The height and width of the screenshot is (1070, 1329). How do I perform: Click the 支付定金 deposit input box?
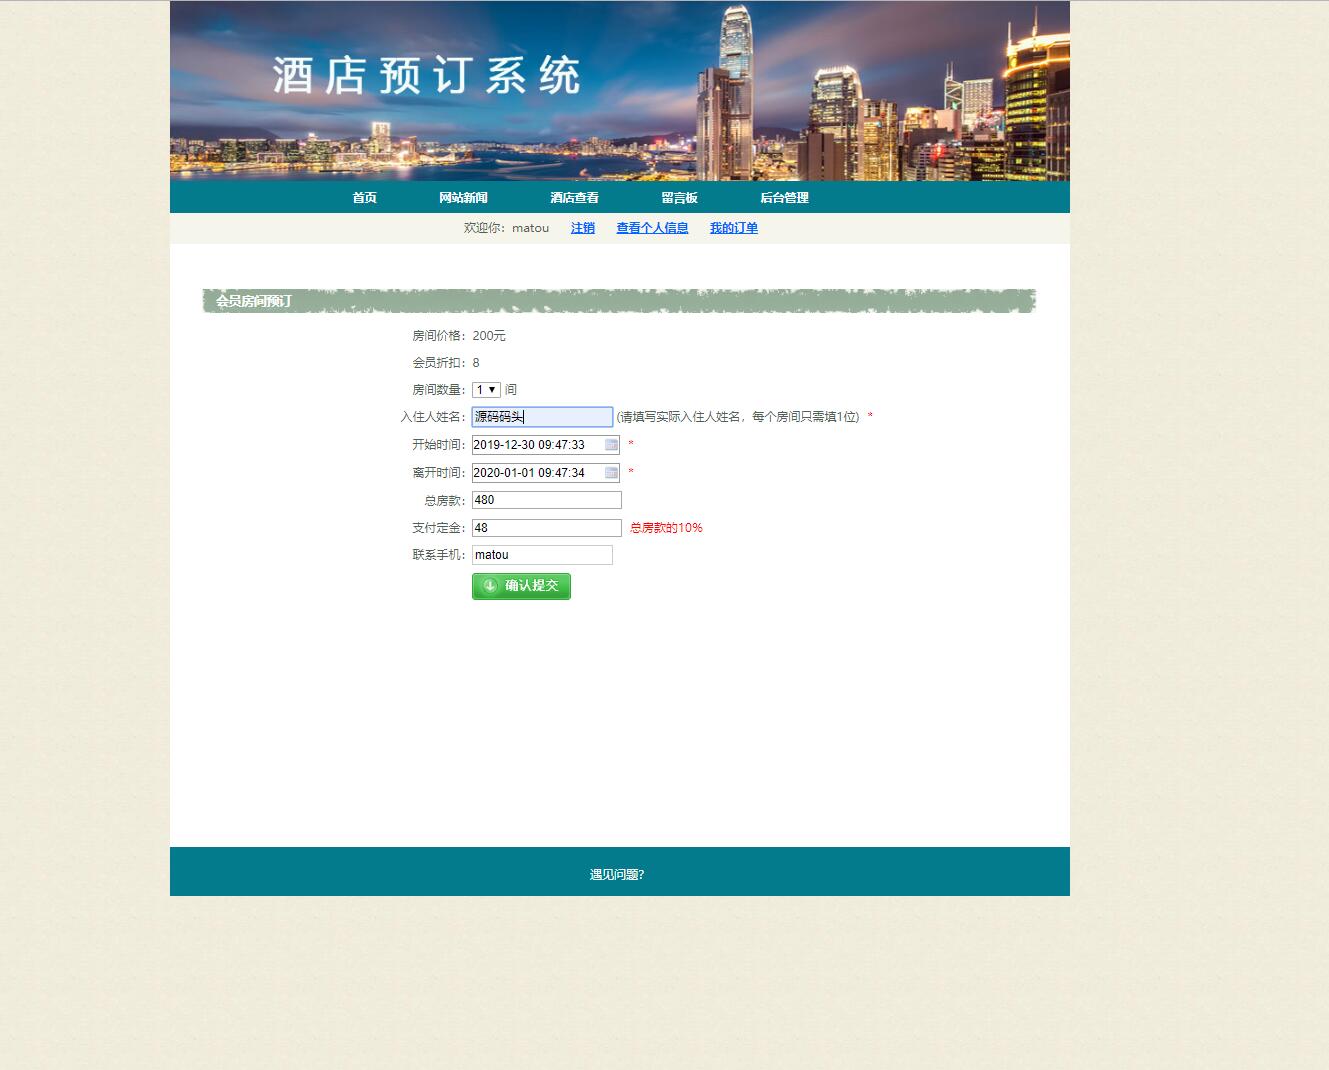tap(546, 527)
